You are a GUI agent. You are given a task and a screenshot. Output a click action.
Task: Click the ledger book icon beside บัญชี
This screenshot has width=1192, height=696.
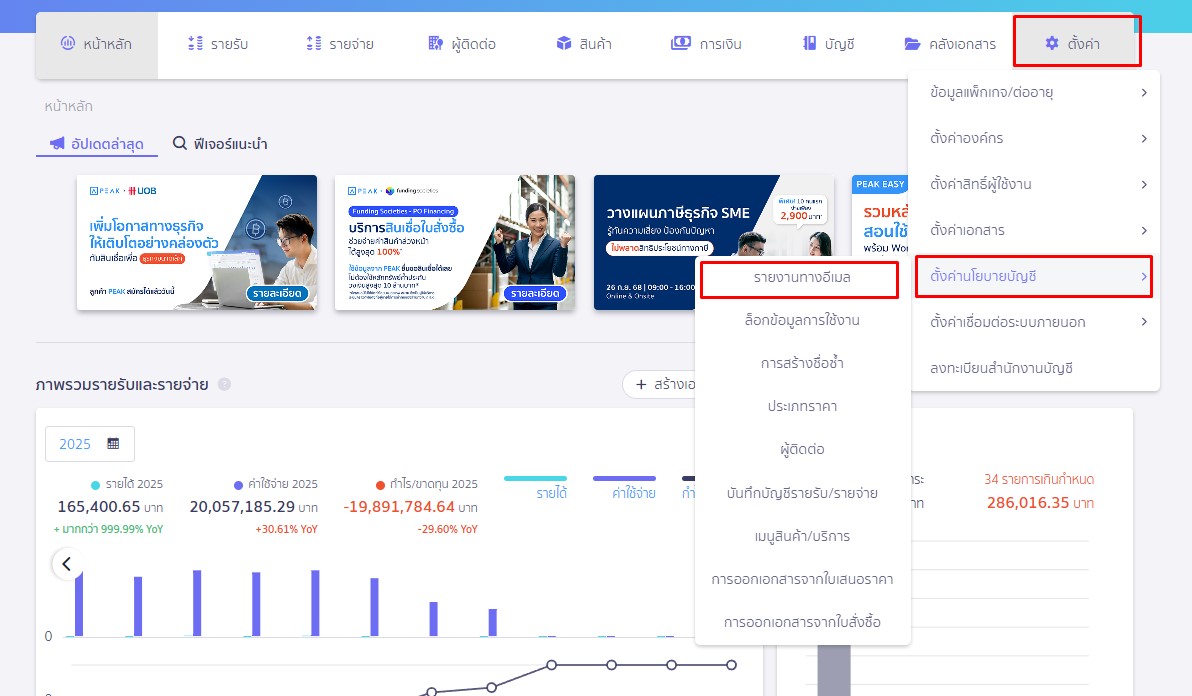810,43
